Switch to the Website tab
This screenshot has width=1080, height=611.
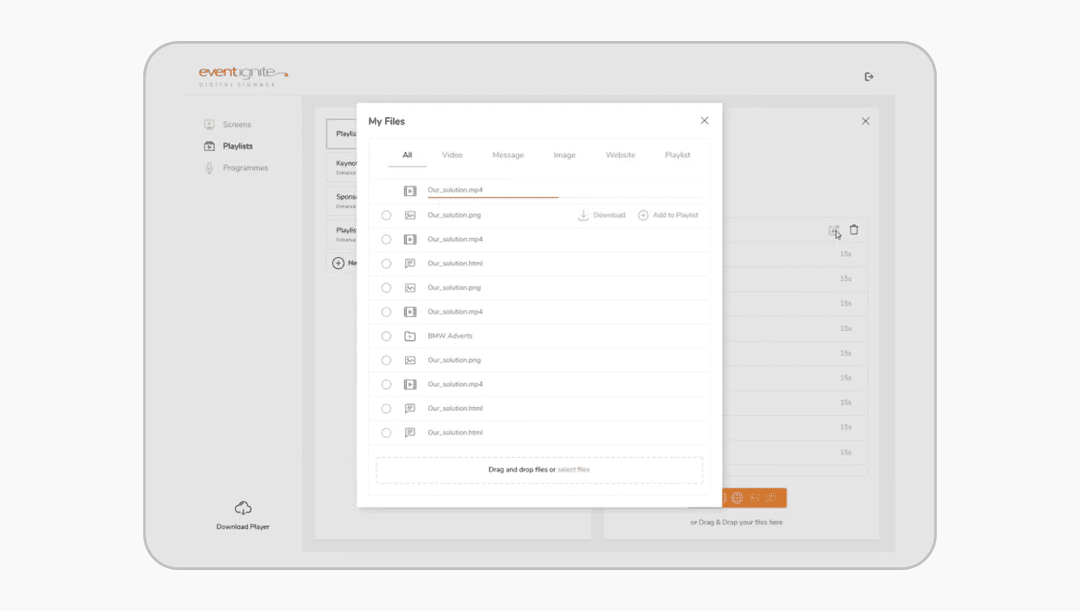point(620,155)
